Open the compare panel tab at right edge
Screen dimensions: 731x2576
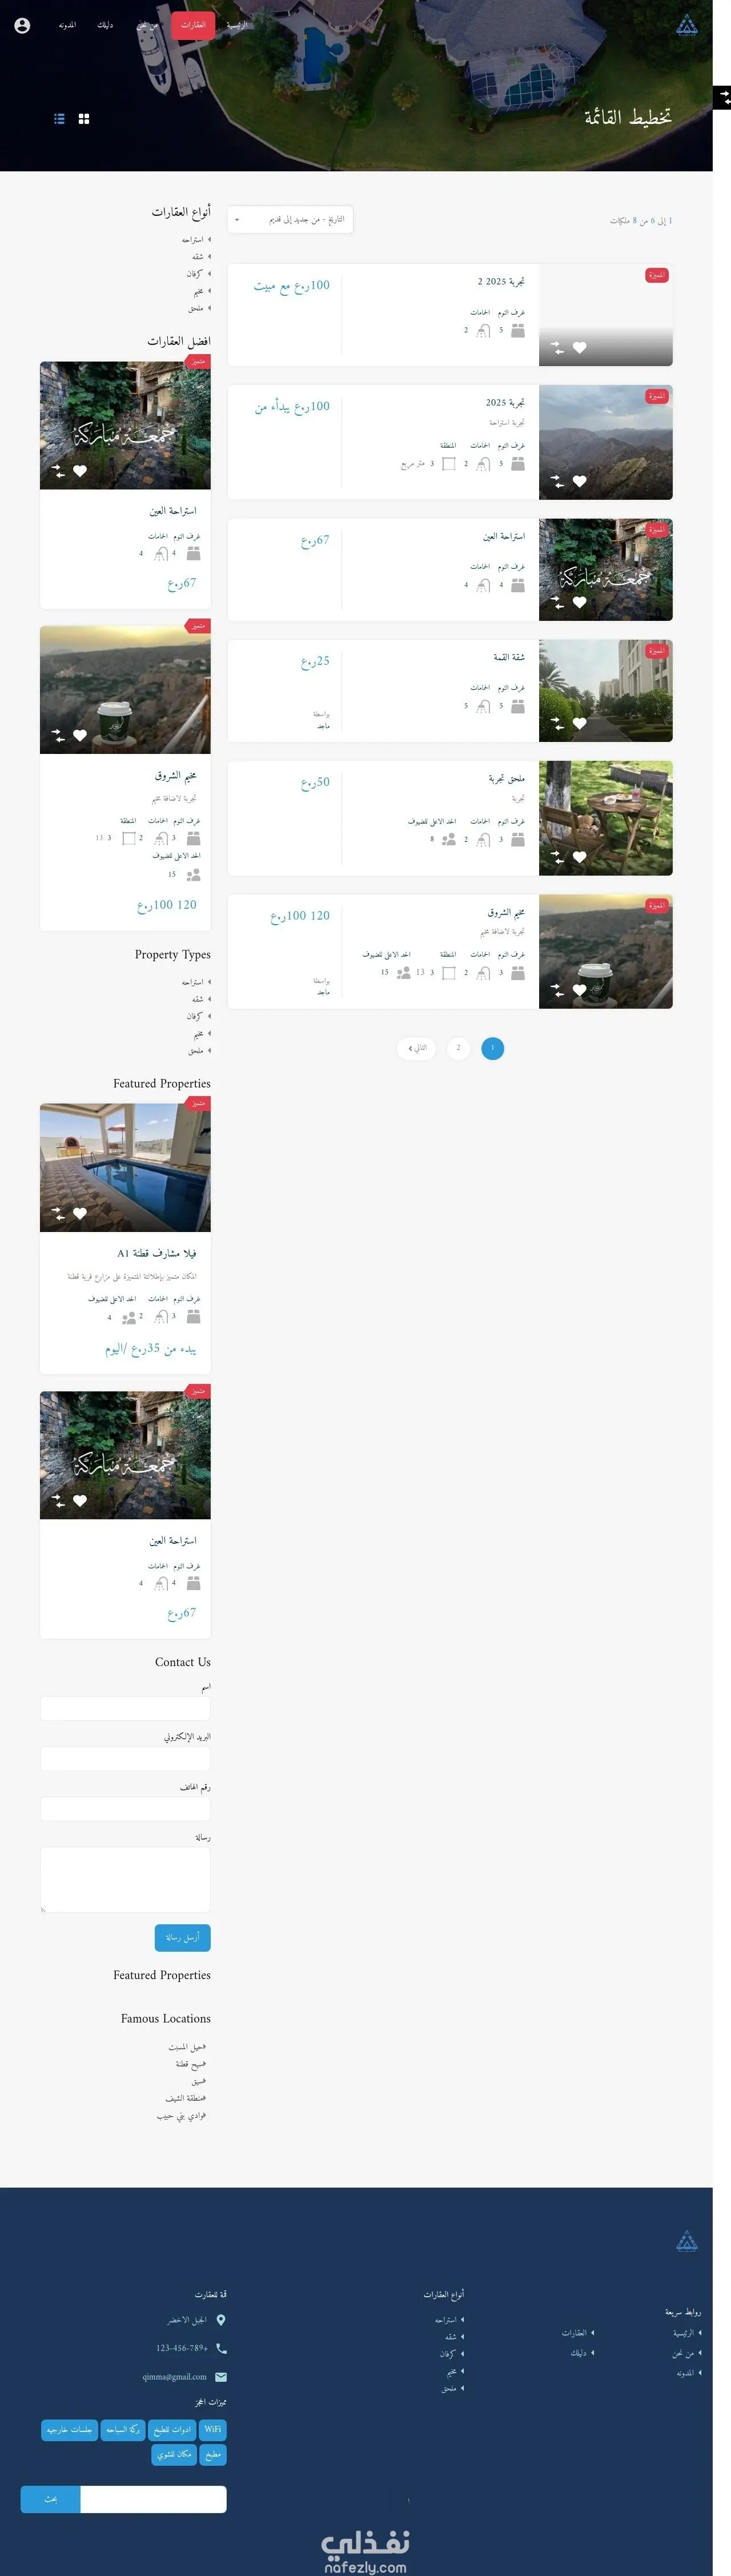click(x=724, y=97)
